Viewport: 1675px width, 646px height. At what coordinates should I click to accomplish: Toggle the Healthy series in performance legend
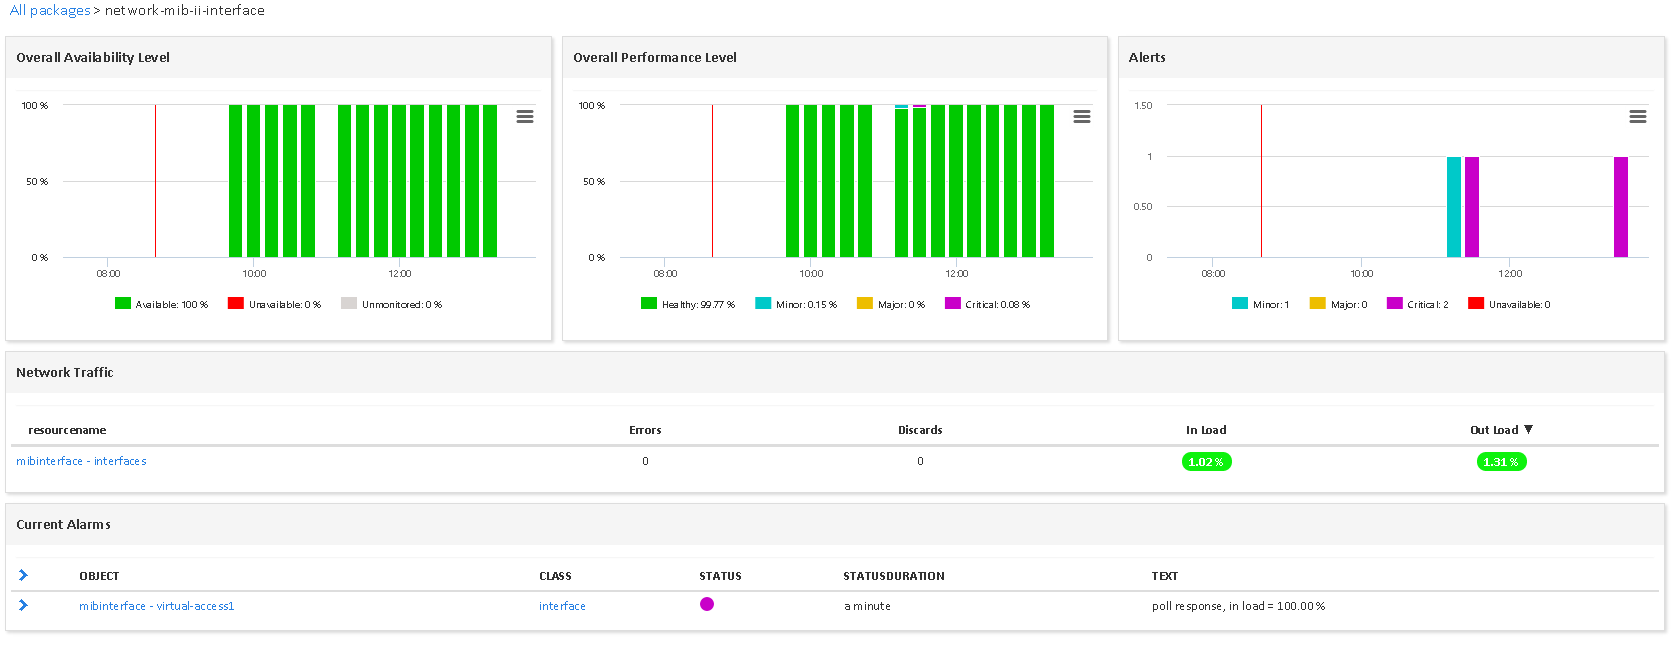click(688, 304)
